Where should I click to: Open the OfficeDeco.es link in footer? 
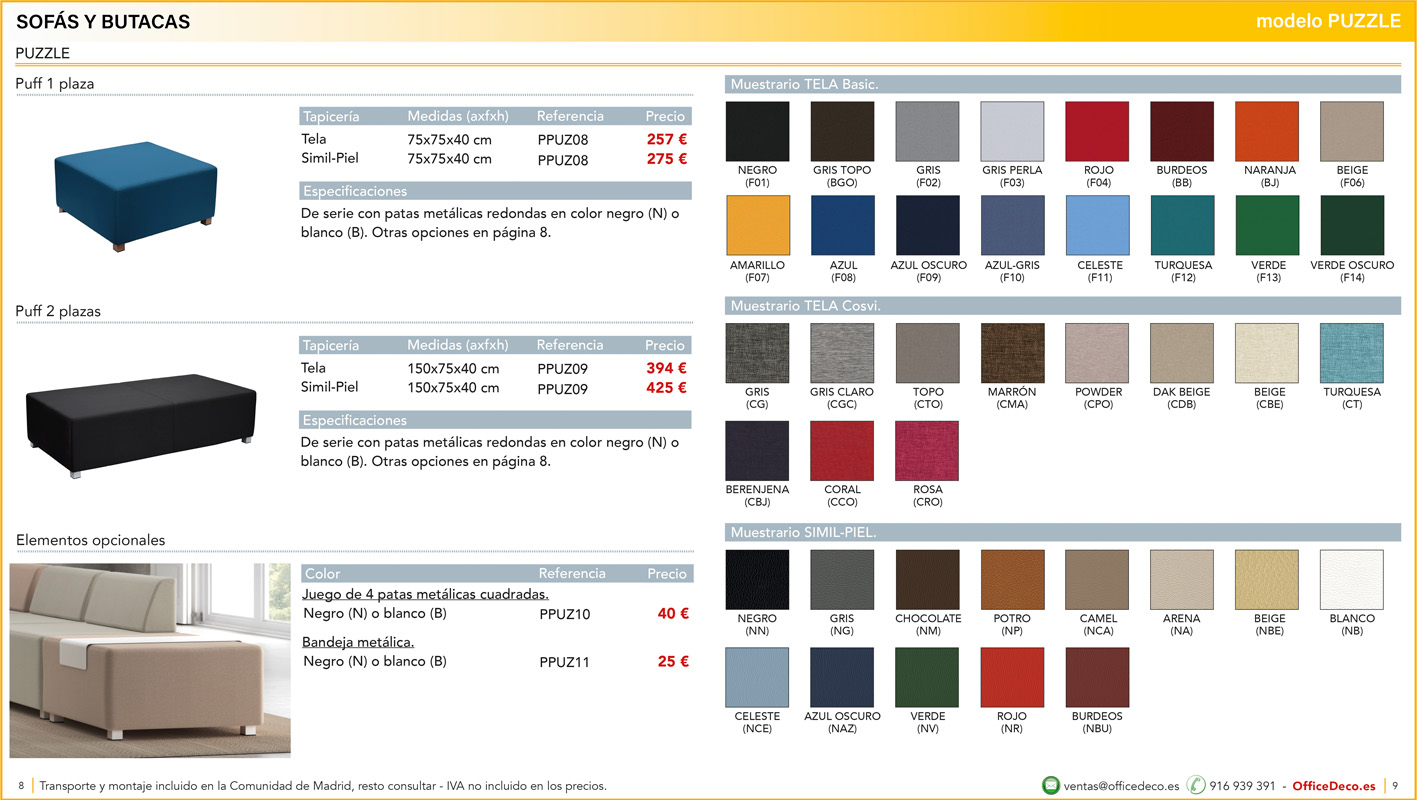(x=1334, y=786)
